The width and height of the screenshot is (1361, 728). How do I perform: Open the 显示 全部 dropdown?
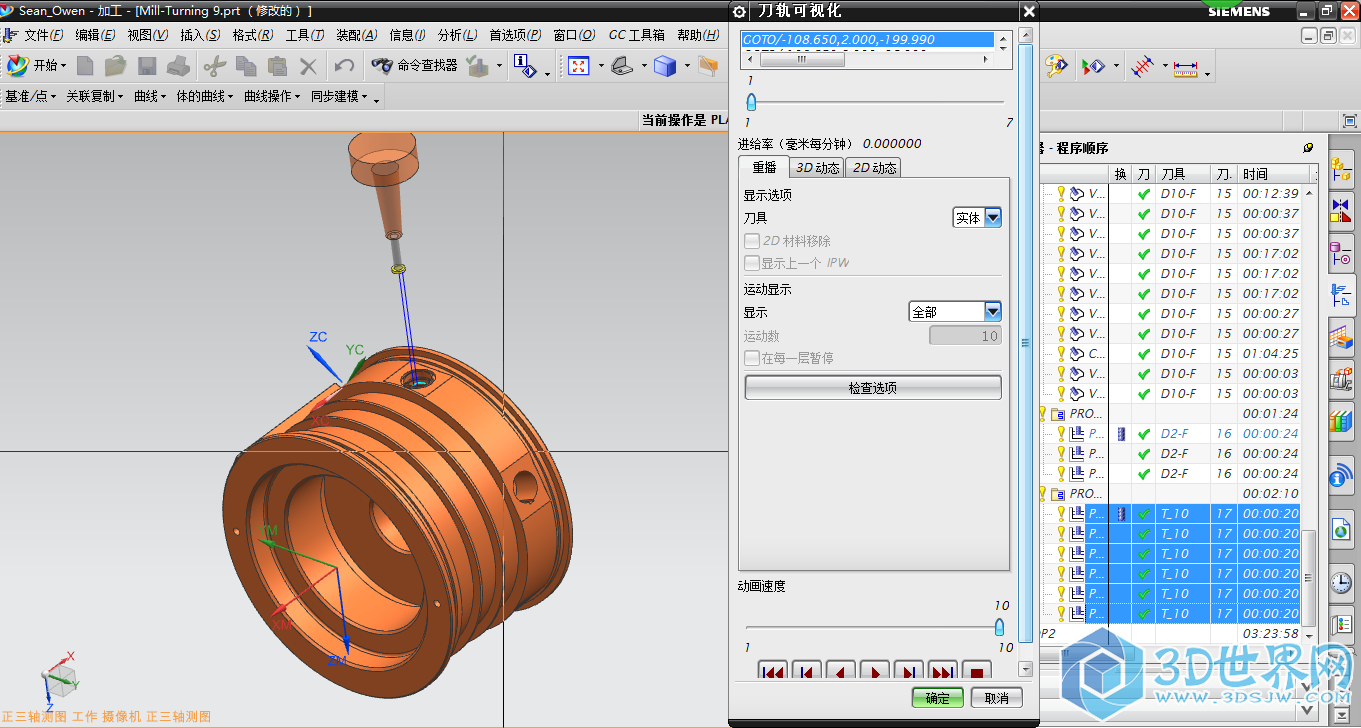(x=955, y=312)
